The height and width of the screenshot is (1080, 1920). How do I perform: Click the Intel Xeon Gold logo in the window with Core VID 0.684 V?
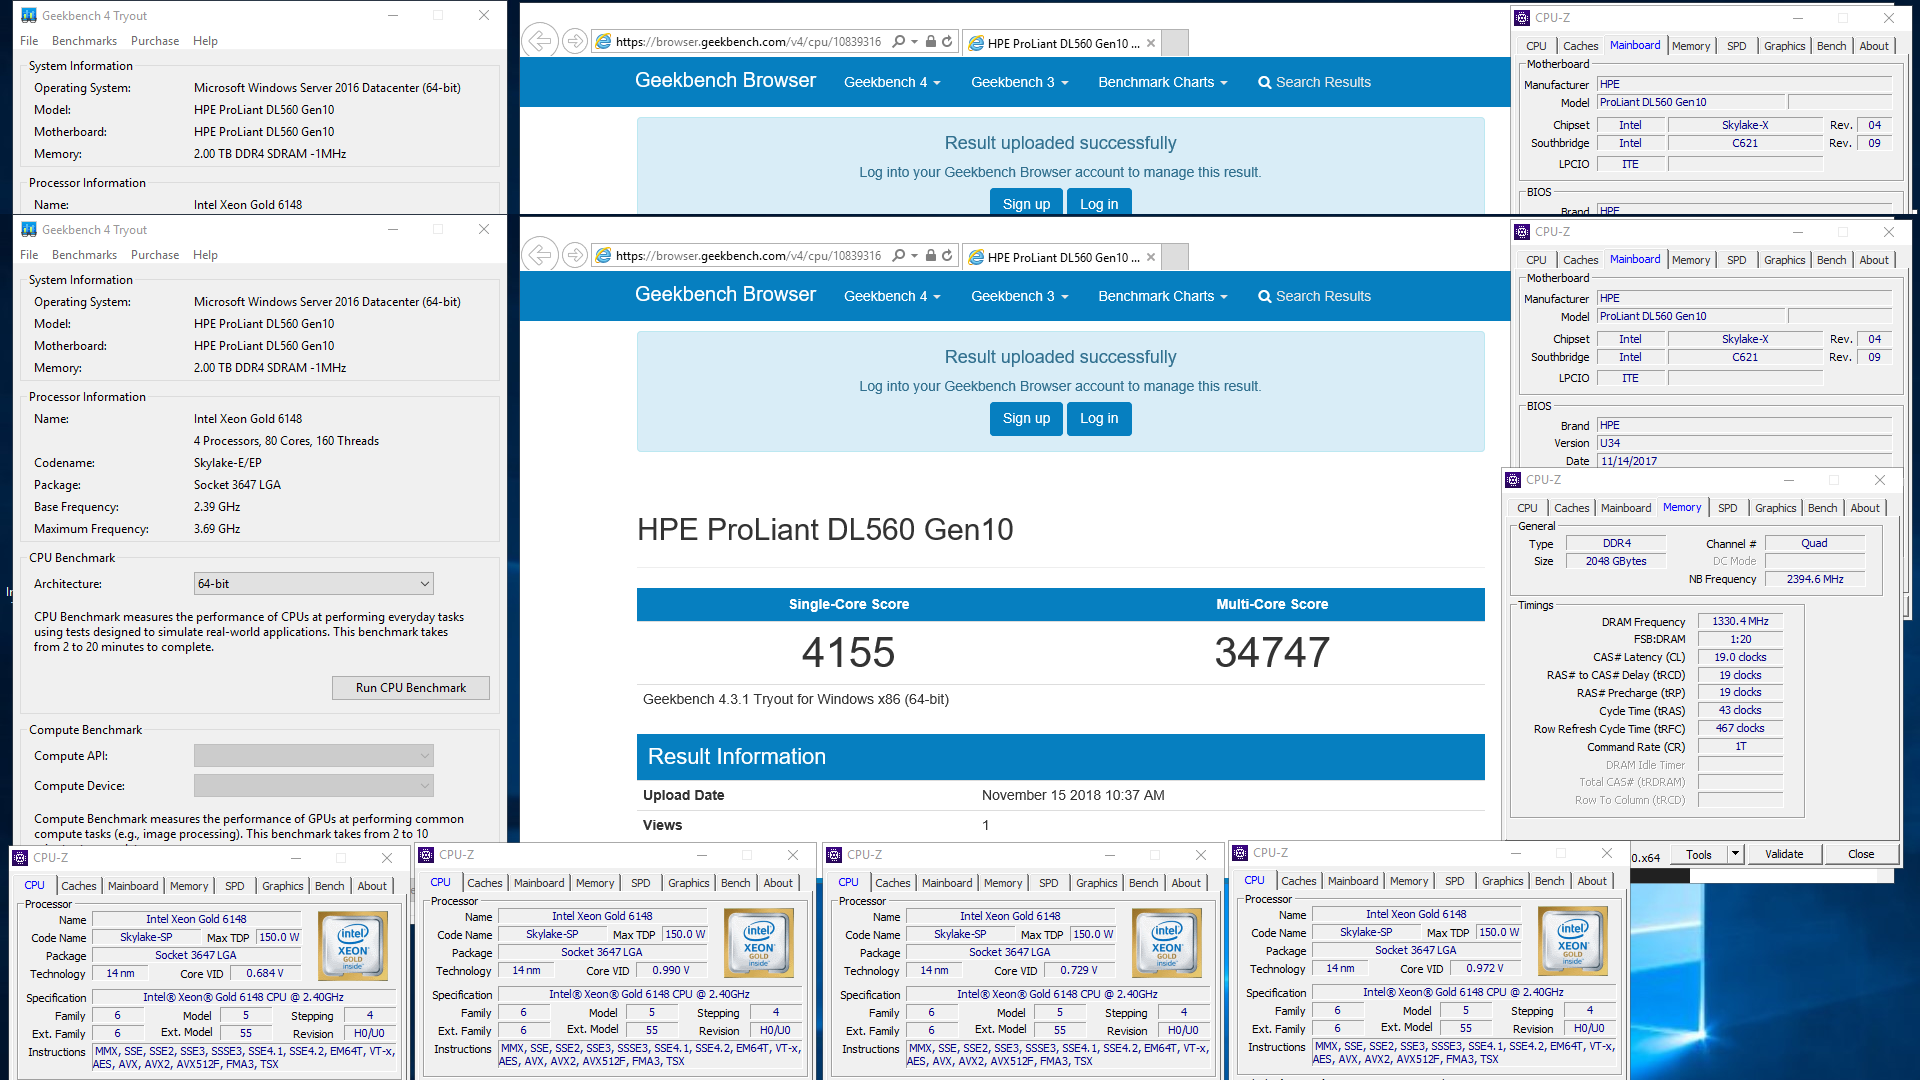tap(353, 946)
